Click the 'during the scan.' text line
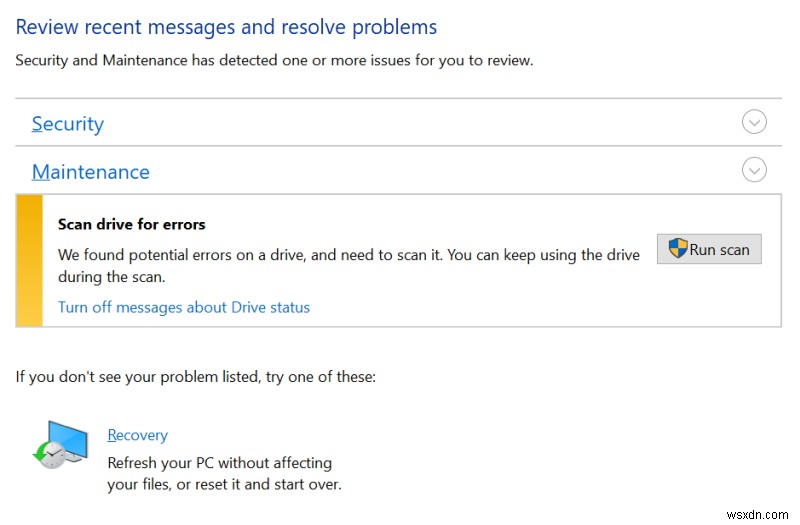This screenshot has height=525, width=800. click(111, 277)
